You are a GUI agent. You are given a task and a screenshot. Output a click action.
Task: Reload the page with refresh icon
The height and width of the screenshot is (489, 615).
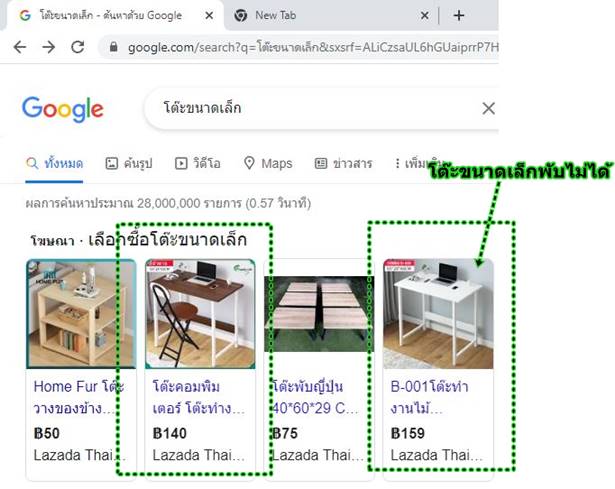point(78,47)
